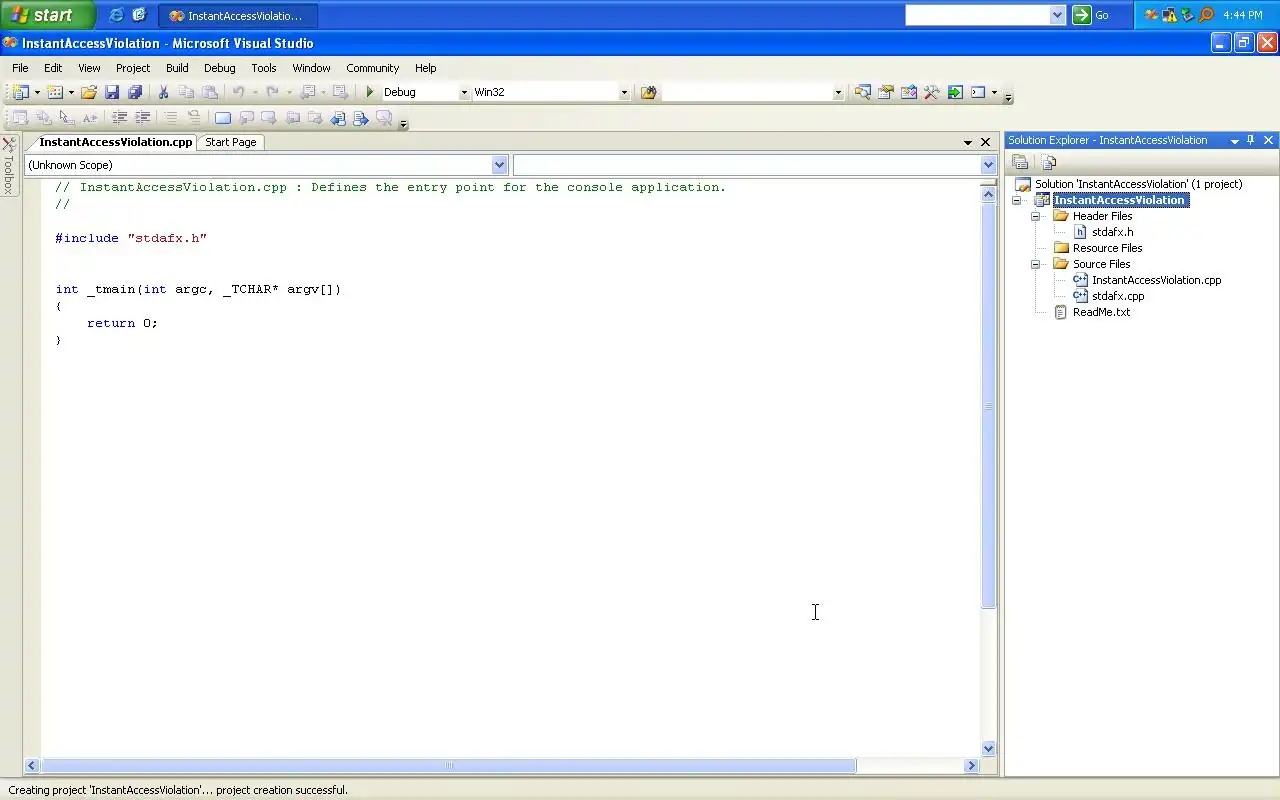Image resolution: width=1280 pixels, height=800 pixels.
Task: Click the Go button in the taskbar
Action: 1092,15
